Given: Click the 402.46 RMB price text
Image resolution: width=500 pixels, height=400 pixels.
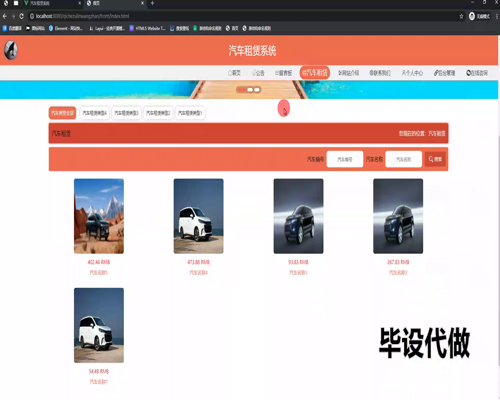Looking at the screenshot, I should [99, 262].
